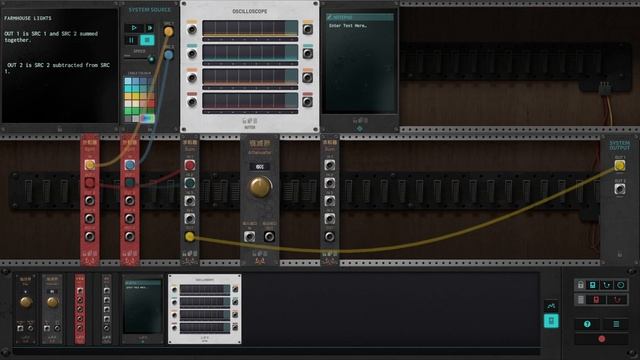Click the oscilloscope's first (yellow) output jack
Screen dimensions: 640x360
pyautogui.click(x=308, y=29)
